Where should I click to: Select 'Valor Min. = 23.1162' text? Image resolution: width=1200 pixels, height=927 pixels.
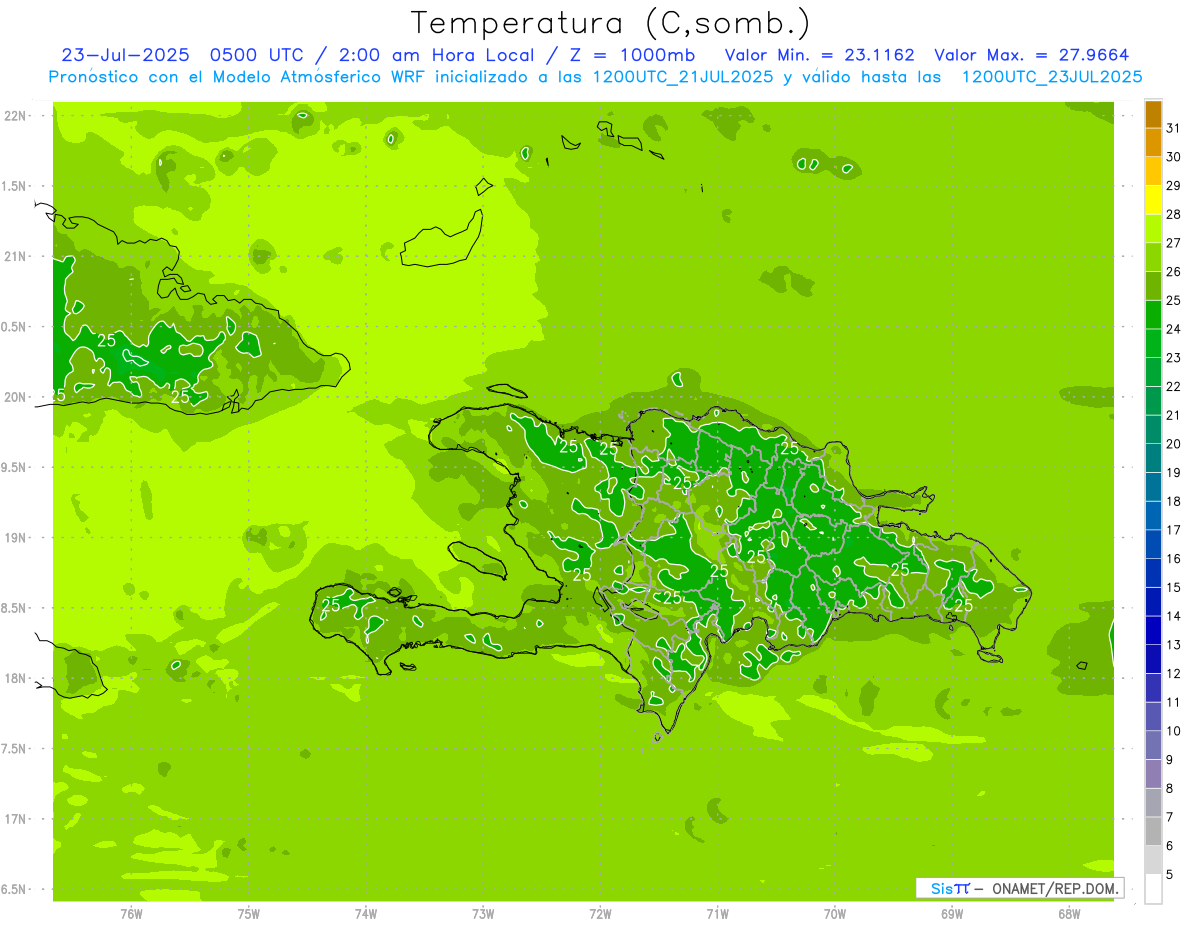pos(819,55)
